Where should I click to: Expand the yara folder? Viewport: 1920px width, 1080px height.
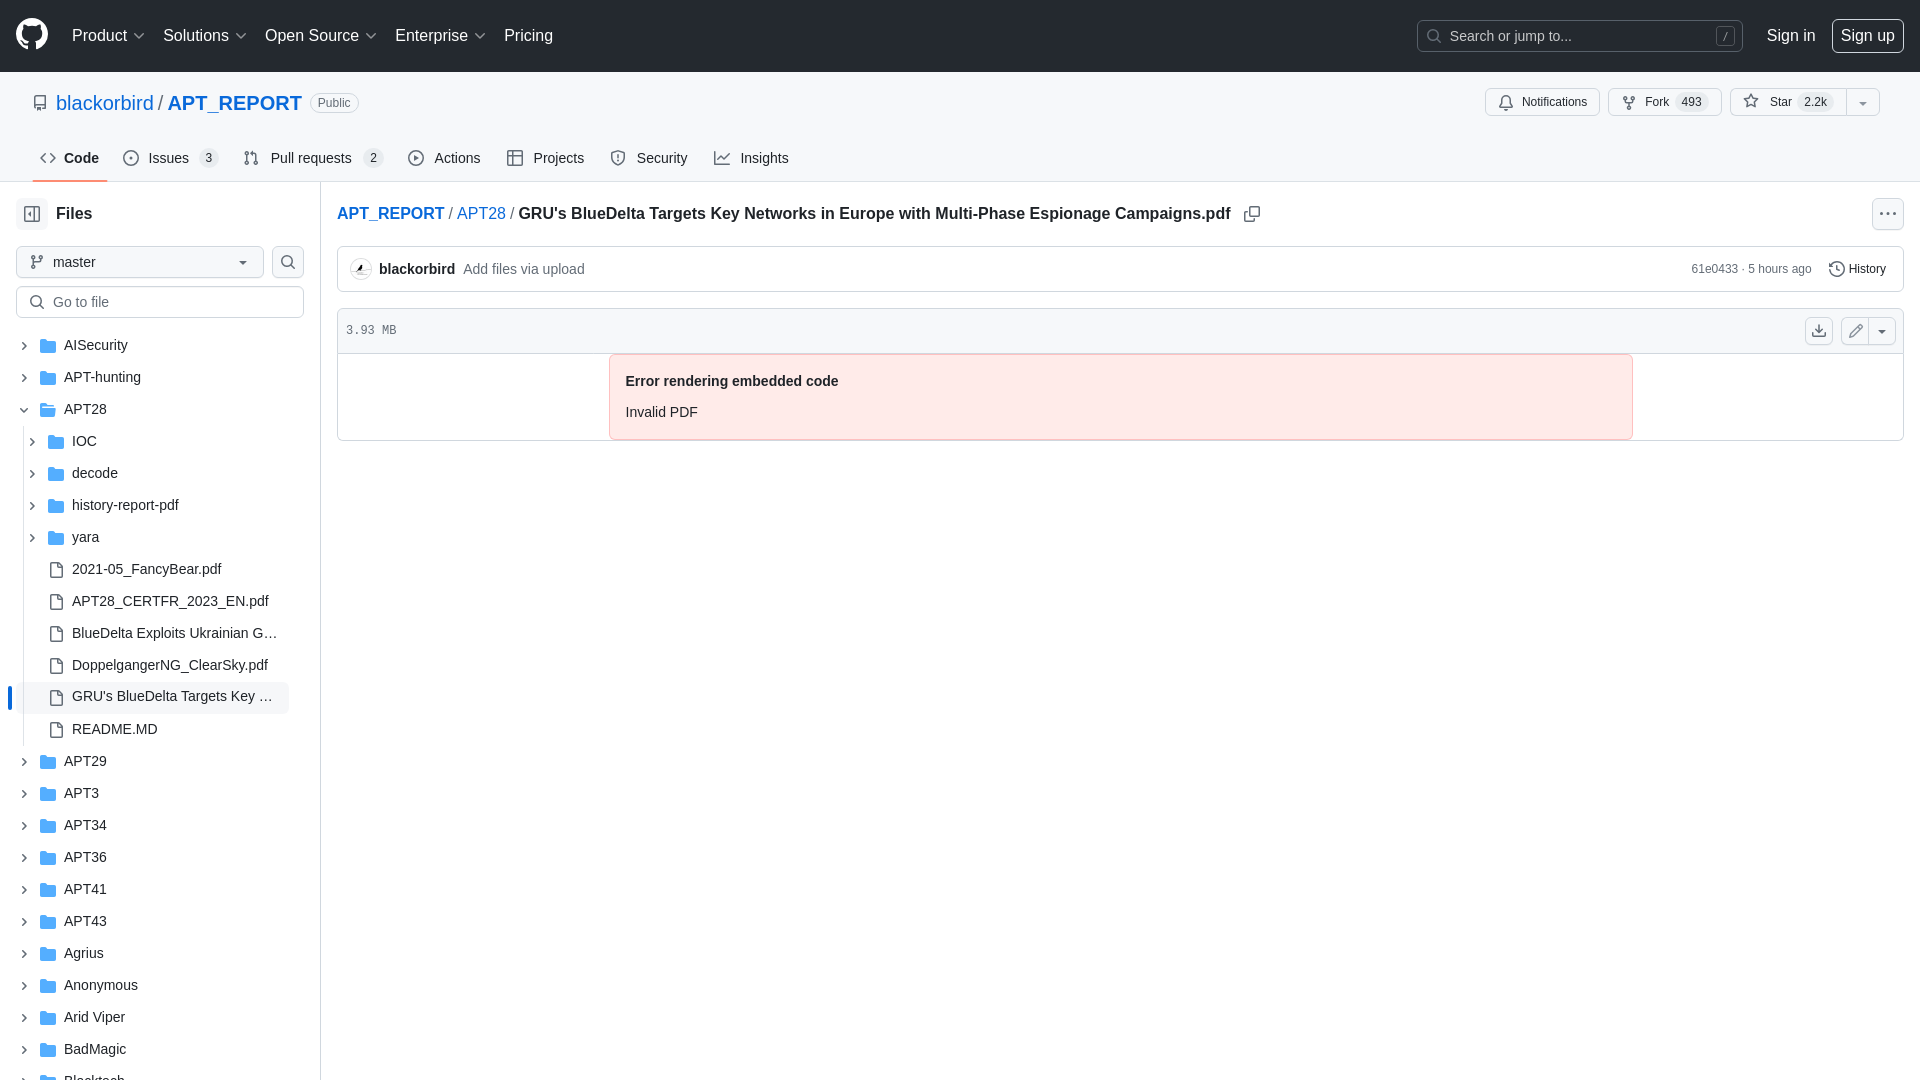pos(32,538)
